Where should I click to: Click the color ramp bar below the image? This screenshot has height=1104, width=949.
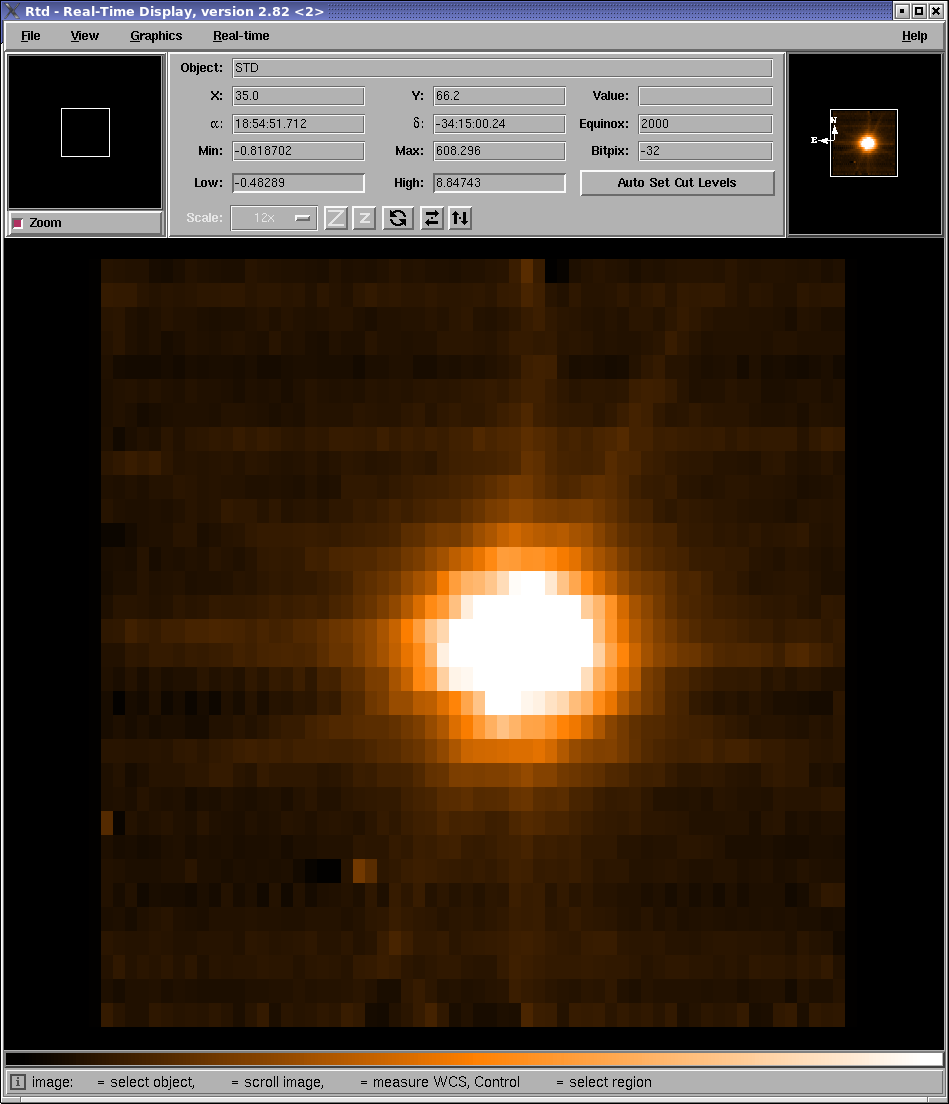pos(474,1059)
